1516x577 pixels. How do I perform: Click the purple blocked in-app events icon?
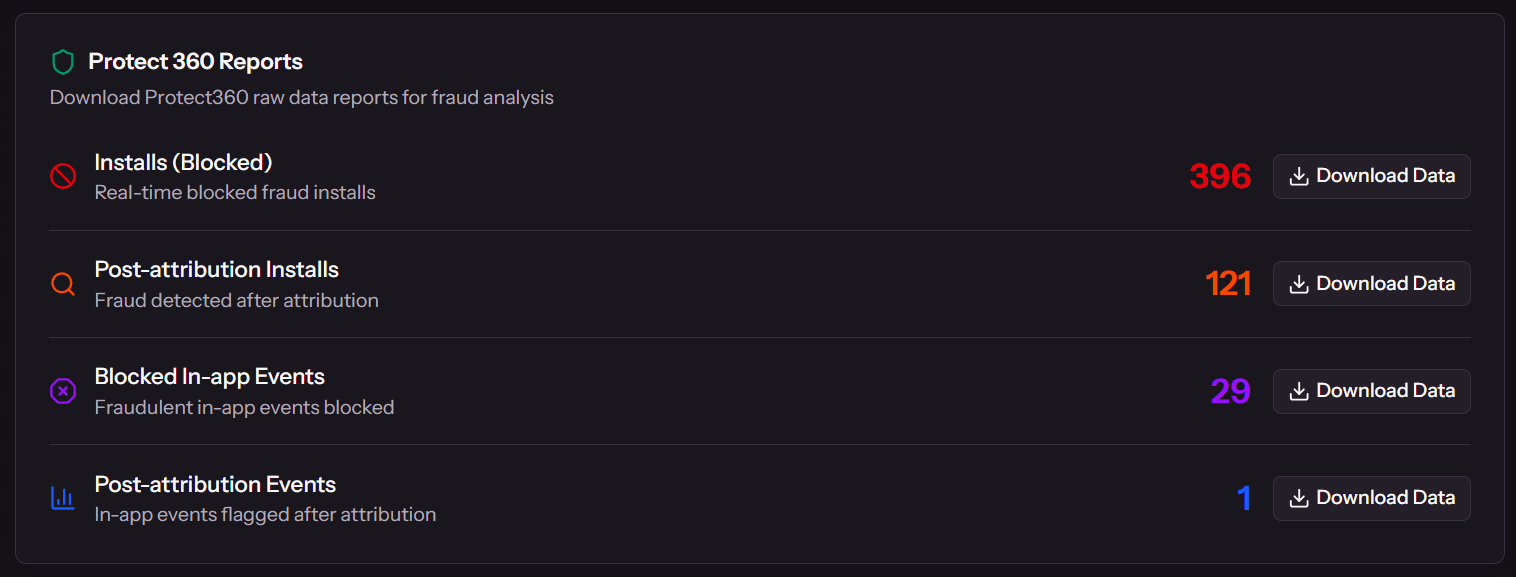63,391
